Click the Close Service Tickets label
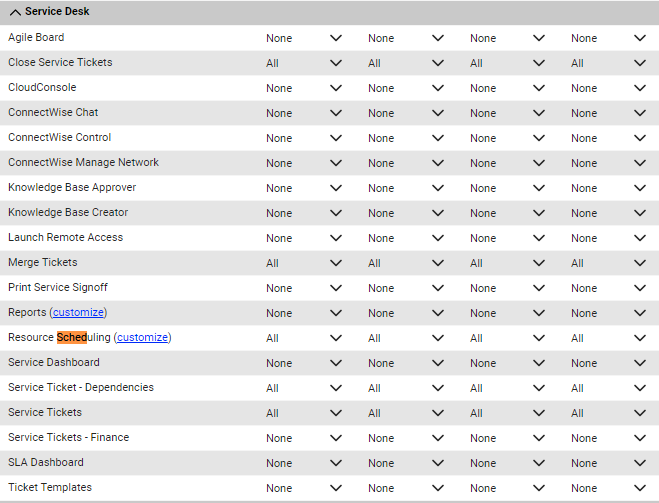 (60, 62)
